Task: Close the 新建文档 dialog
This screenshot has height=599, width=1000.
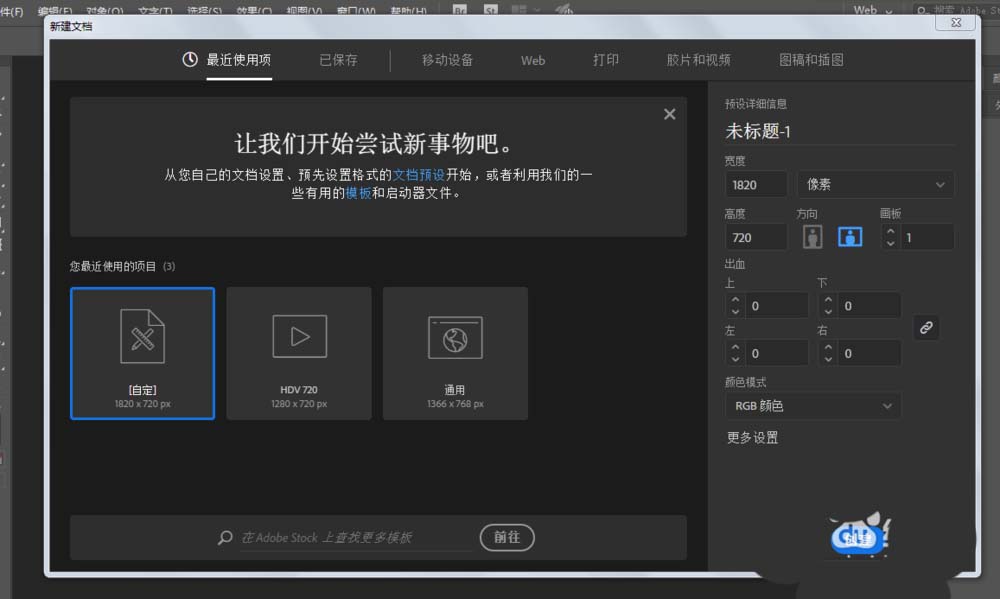Action: click(955, 22)
